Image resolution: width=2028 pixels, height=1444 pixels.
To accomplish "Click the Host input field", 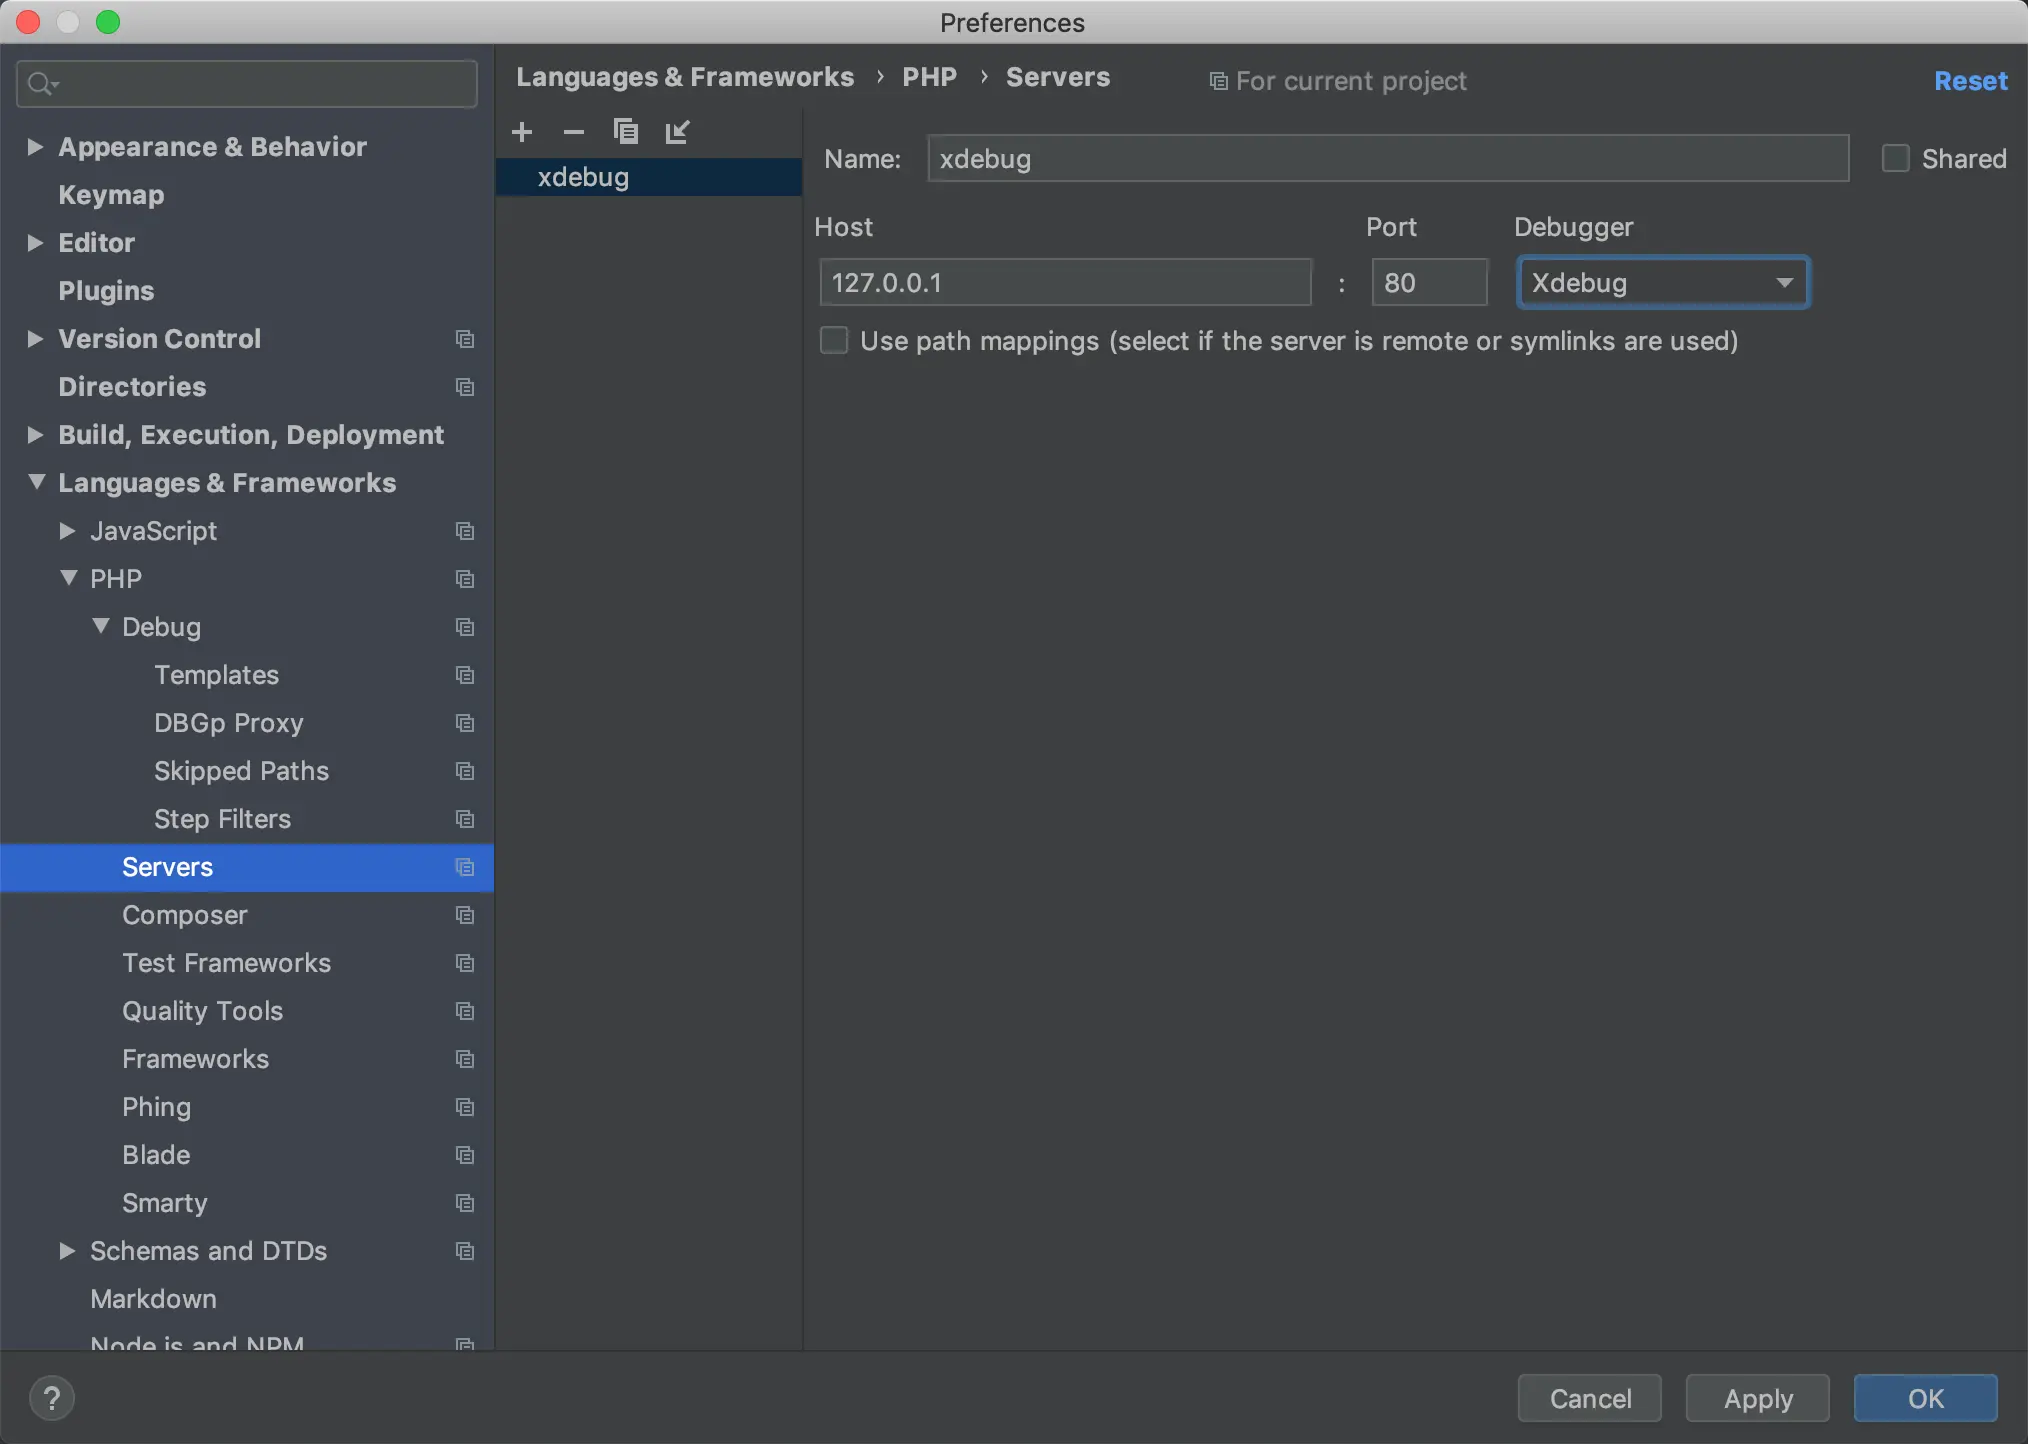I will point(1064,283).
